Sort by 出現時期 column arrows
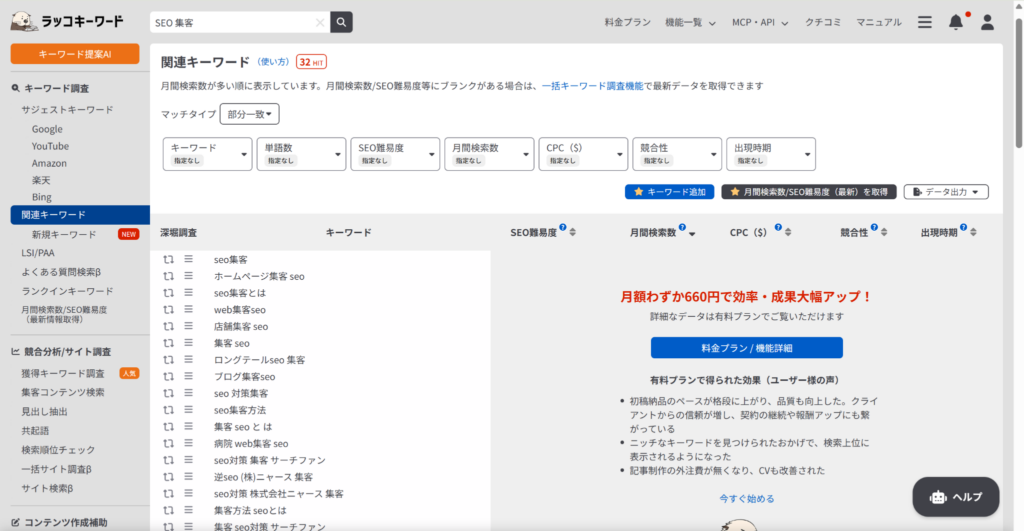 pyautogui.click(x=973, y=233)
